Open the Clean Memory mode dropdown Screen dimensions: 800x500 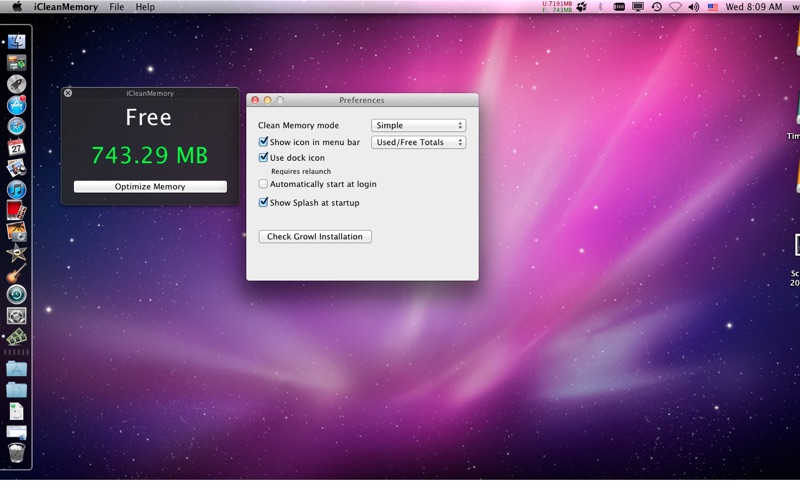point(418,126)
